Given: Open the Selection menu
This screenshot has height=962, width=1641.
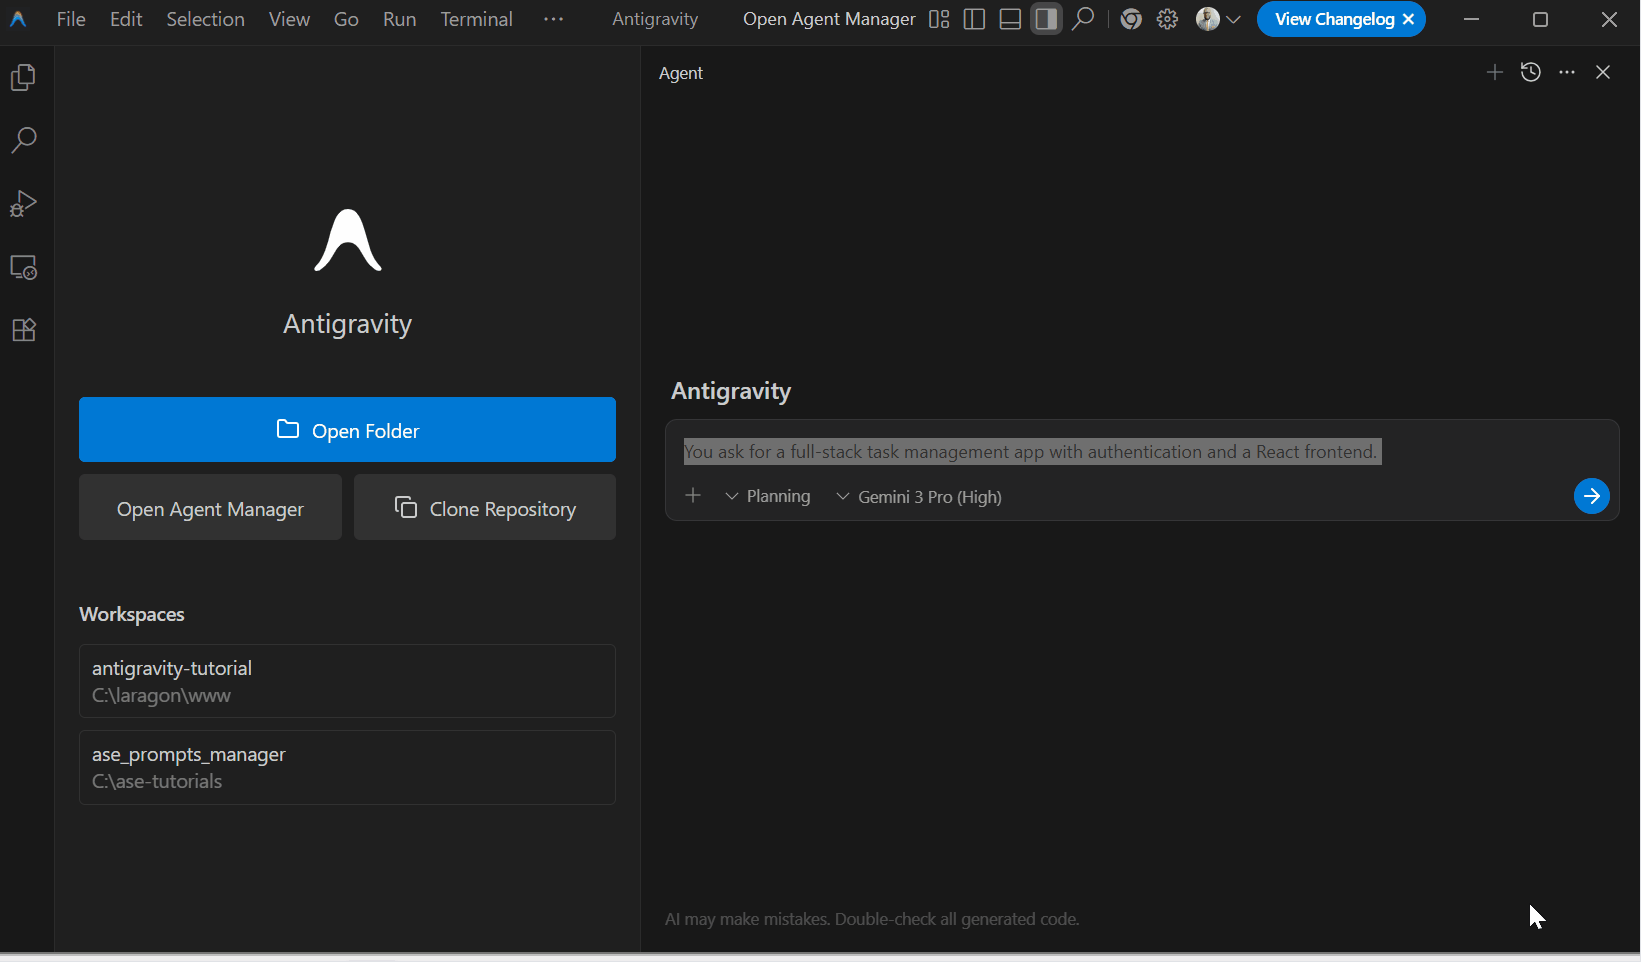Looking at the screenshot, I should 205,19.
